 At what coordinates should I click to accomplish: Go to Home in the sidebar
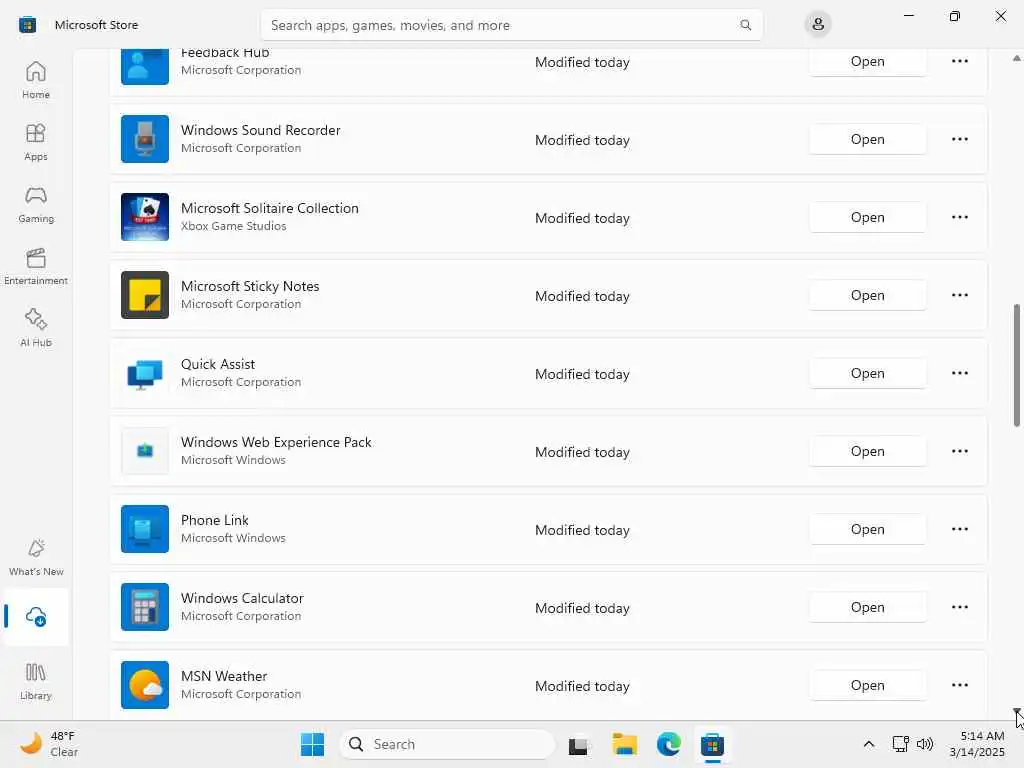36,80
